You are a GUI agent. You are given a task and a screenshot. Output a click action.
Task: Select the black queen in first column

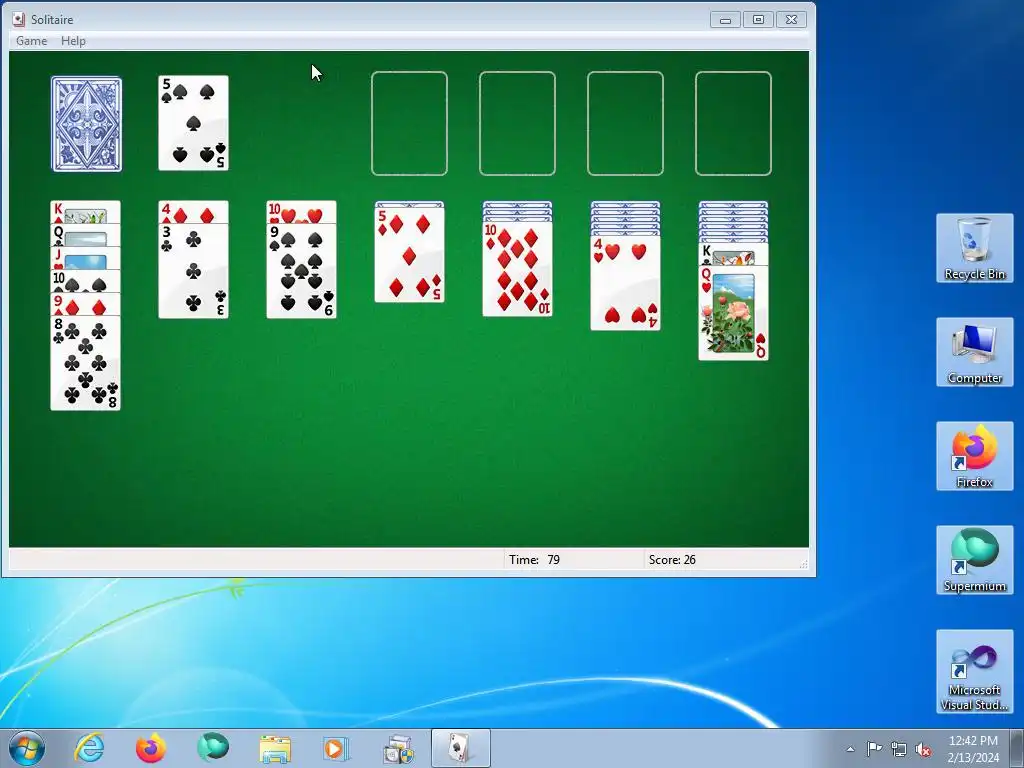click(x=86, y=235)
